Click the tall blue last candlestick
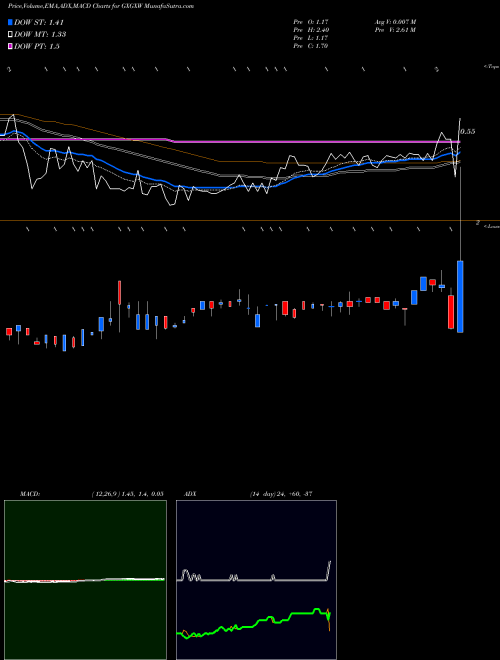This screenshot has width=500, height=660. pyautogui.click(x=460, y=296)
